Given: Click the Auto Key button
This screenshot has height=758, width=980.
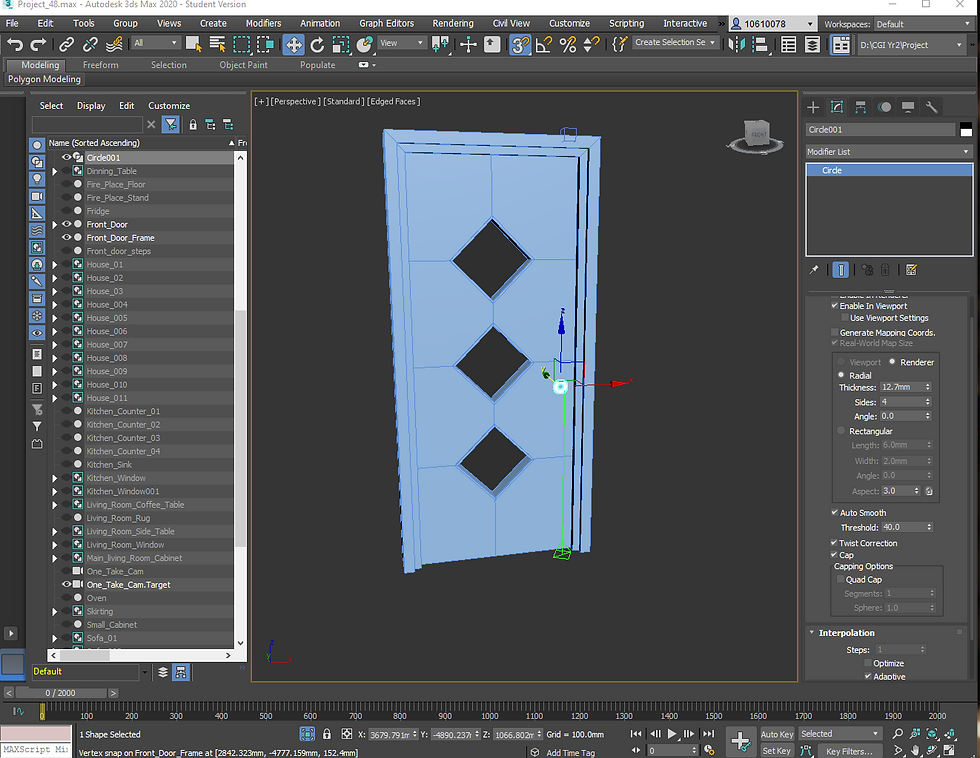Looking at the screenshot, I should click(x=777, y=734).
